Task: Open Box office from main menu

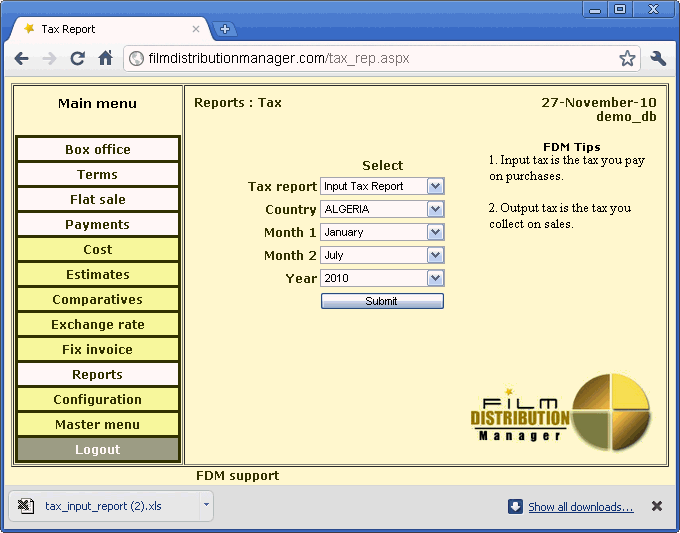Action: point(98,150)
